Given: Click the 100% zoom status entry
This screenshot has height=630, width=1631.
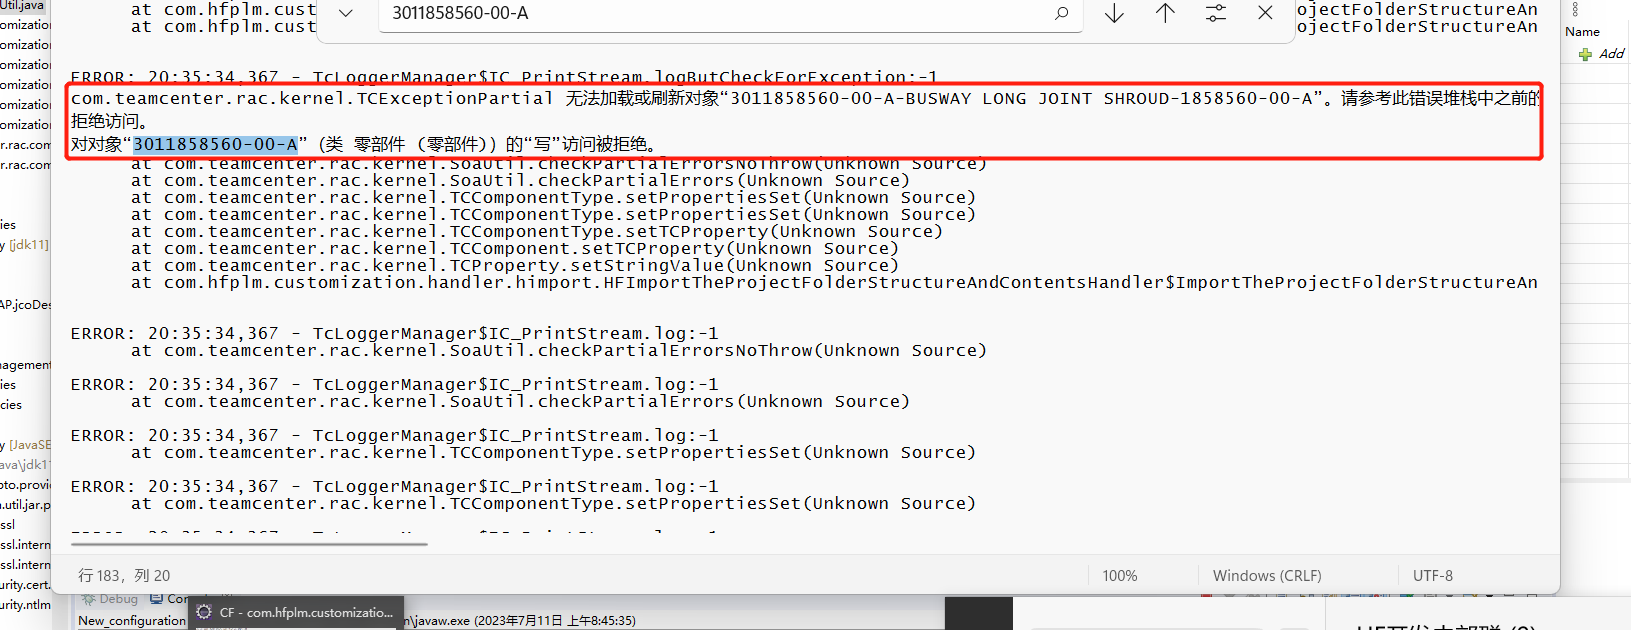Looking at the screenshot, I should click(1120, 576).
